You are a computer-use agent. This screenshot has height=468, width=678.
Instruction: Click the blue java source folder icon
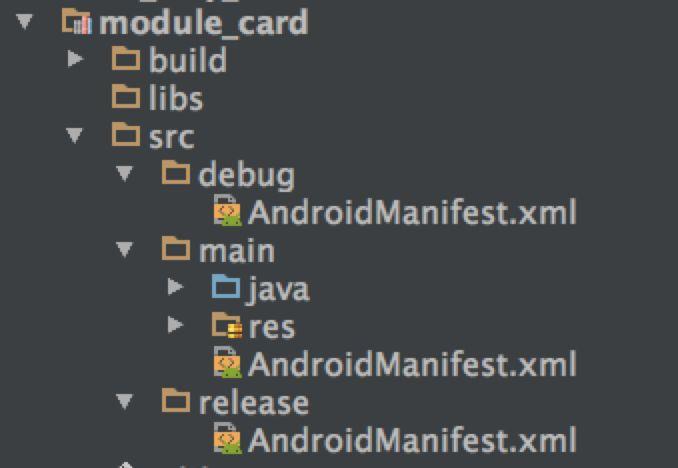click(226, 286)
